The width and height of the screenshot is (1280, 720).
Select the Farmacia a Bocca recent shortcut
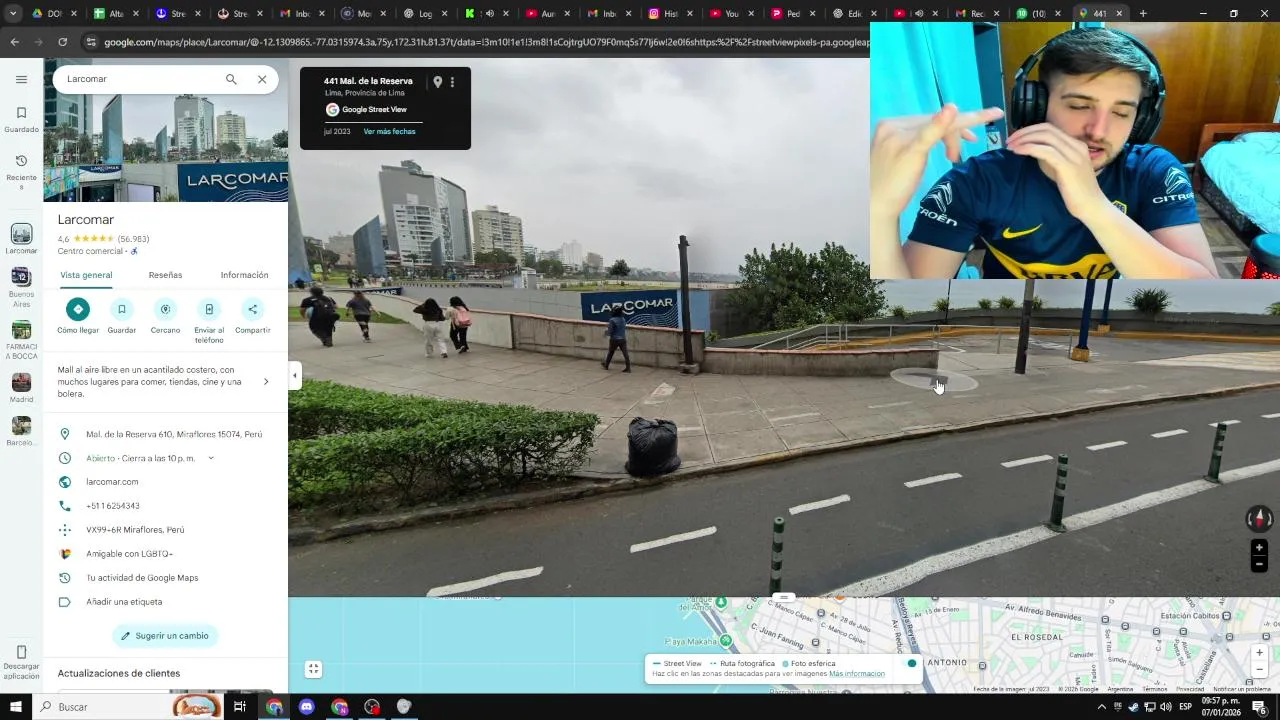(21, 340)
